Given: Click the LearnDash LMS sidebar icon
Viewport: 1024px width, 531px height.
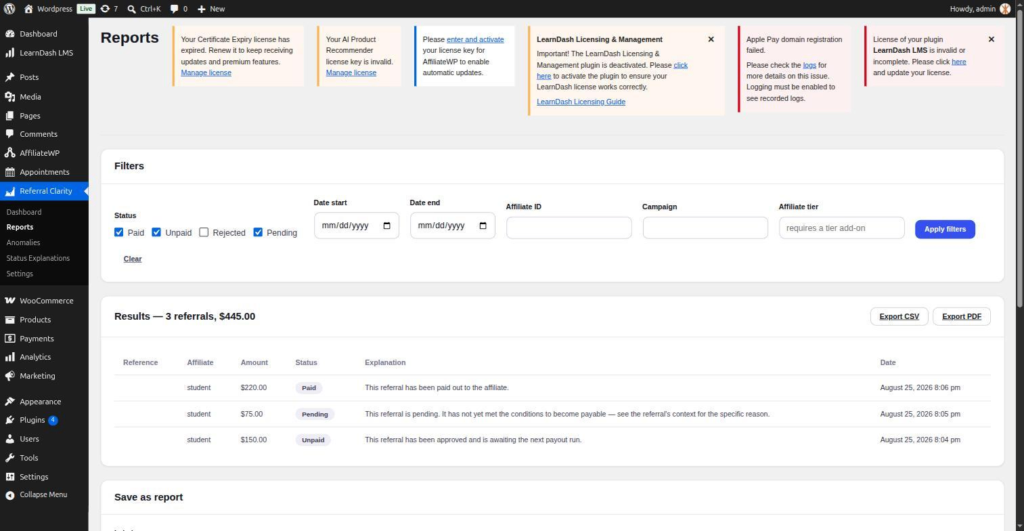Looking at the screenshot, I should 10,53.
